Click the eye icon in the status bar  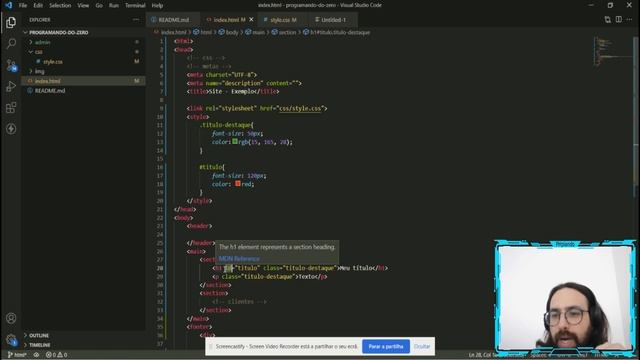point(36,355)
